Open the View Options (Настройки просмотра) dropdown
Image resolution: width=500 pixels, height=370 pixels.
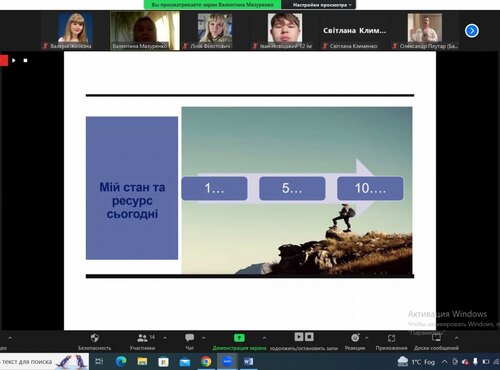coord(322,5)
